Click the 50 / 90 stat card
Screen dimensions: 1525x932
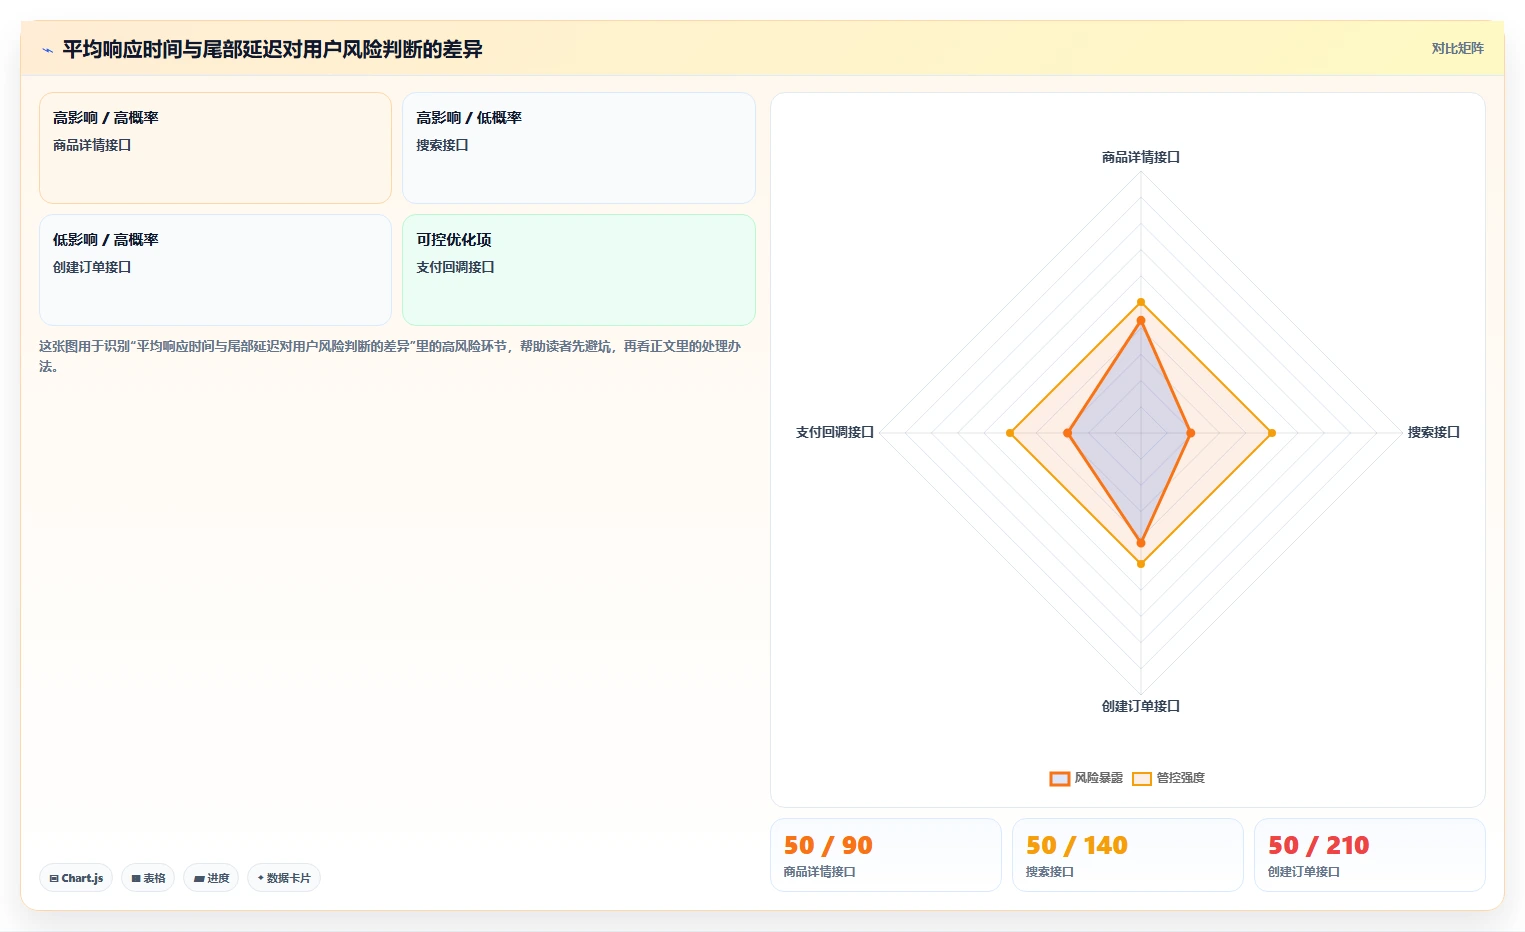tap(885, 855)
